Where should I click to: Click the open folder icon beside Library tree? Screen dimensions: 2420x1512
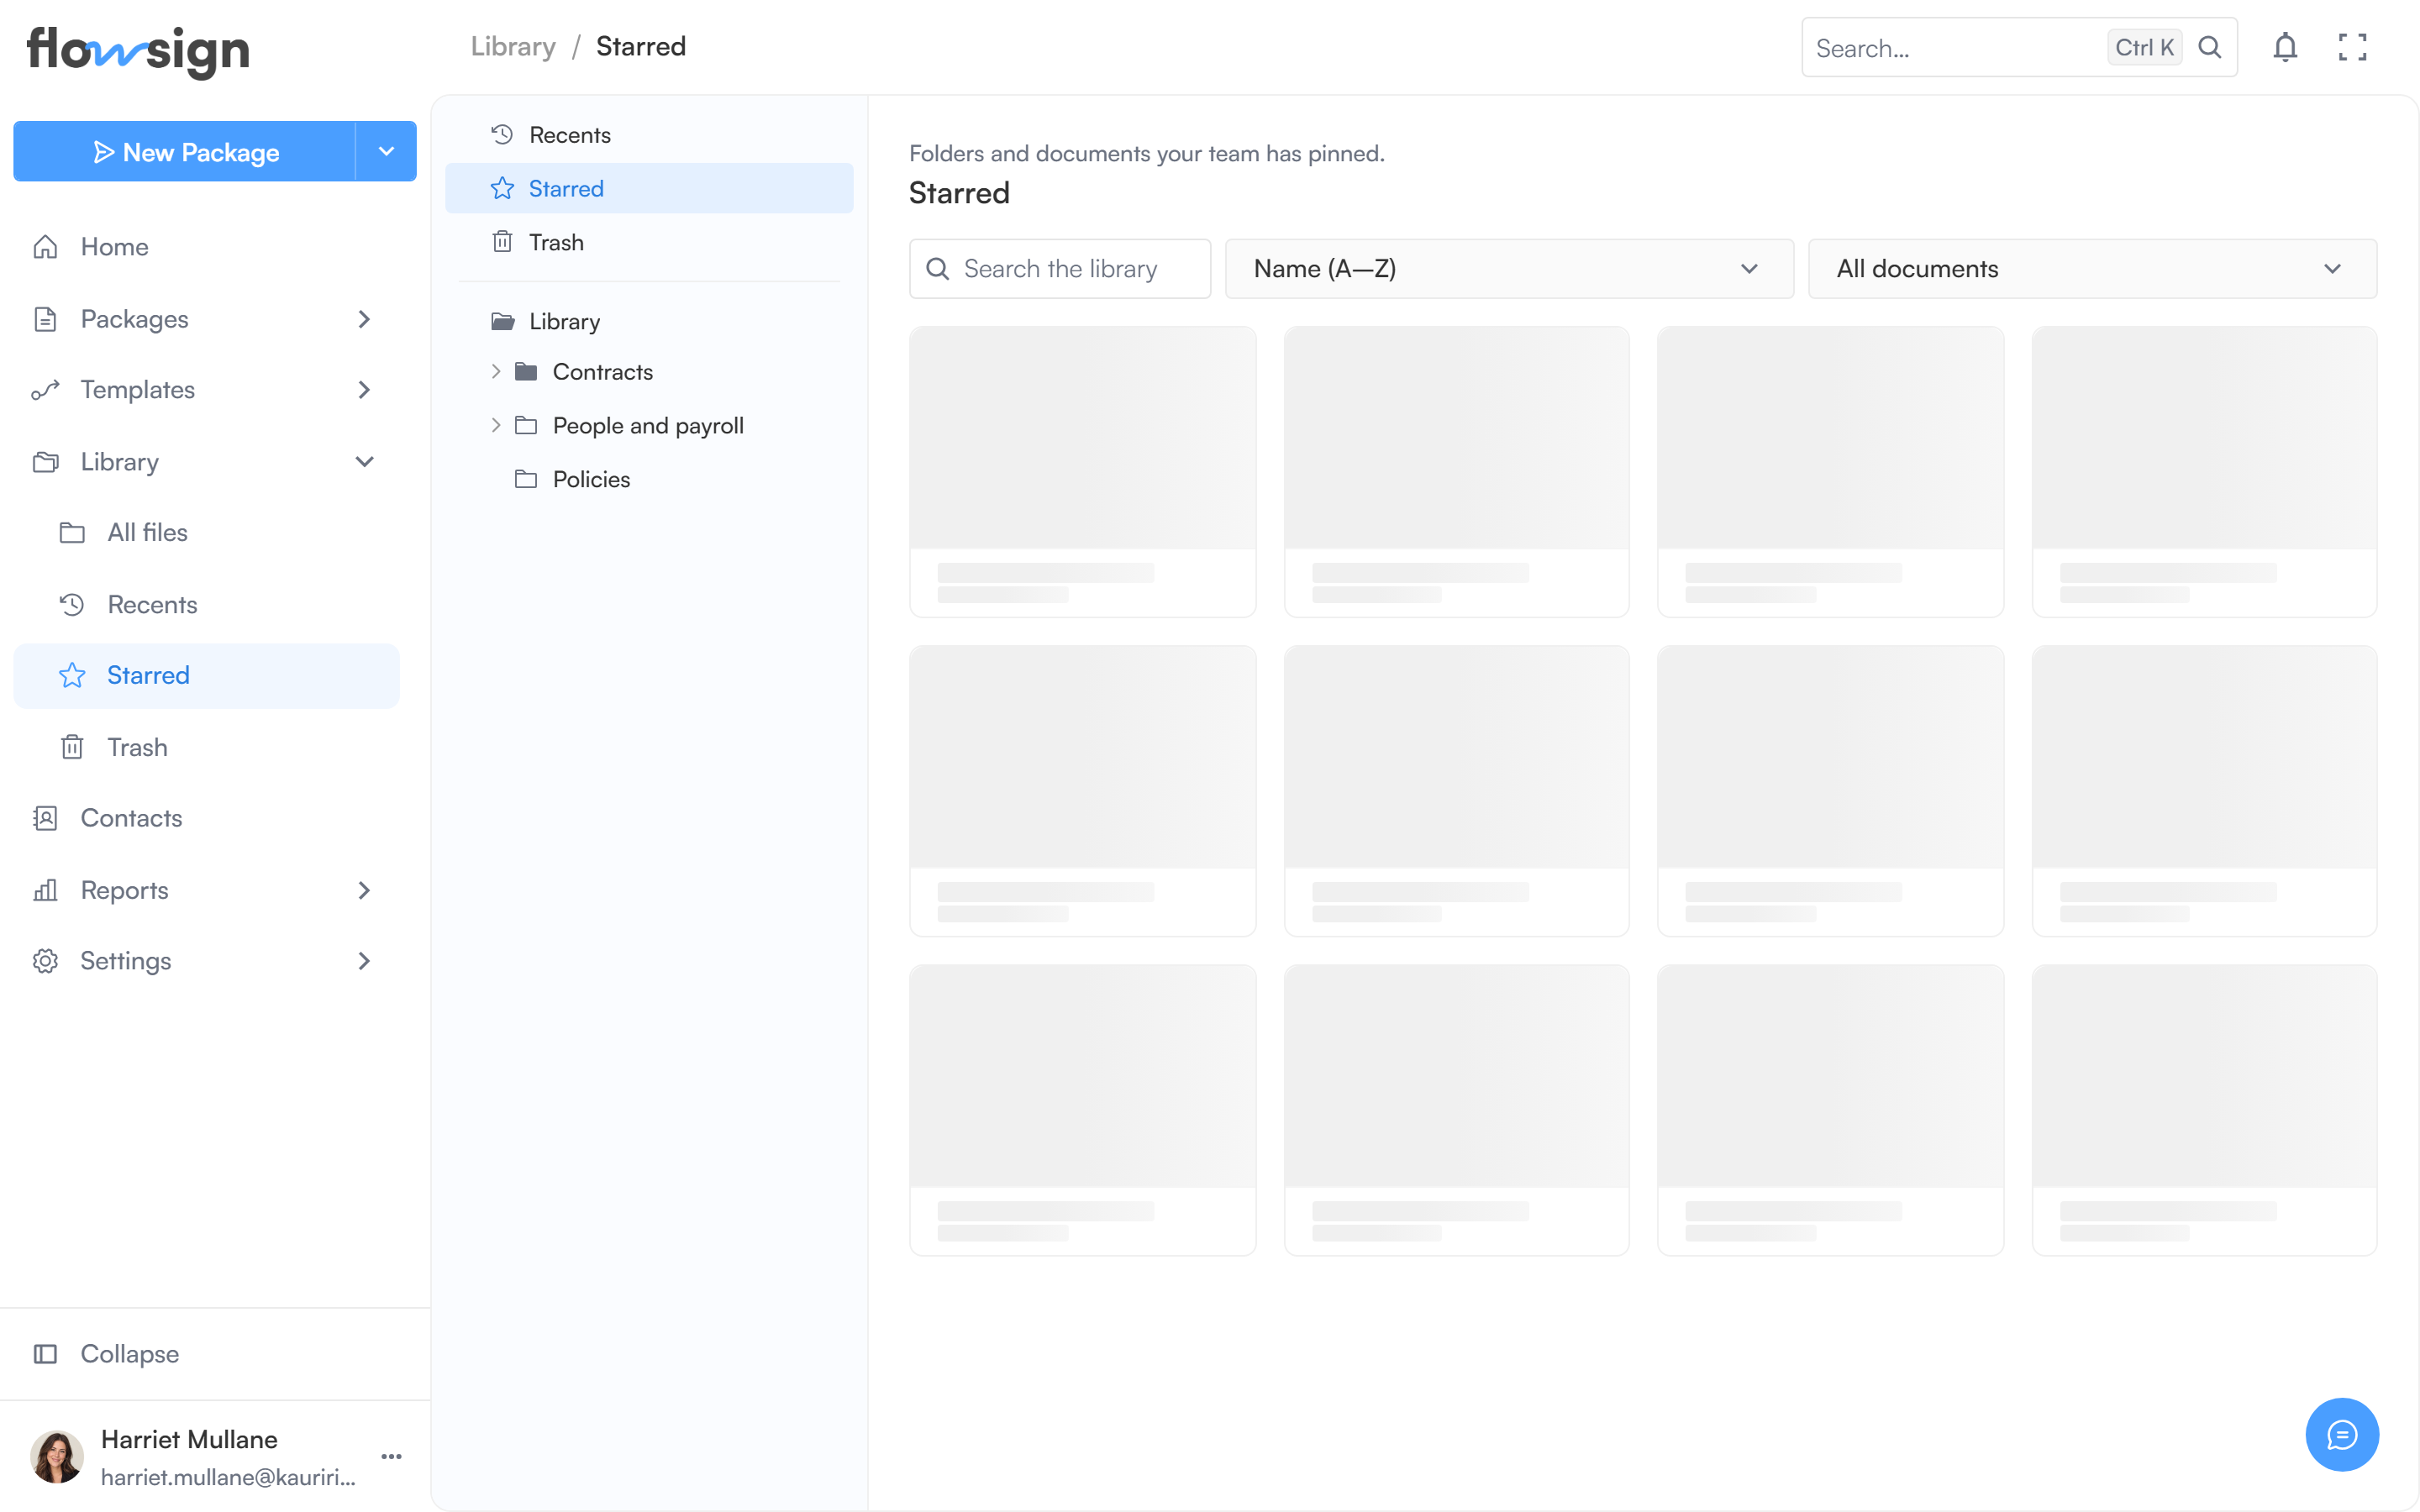click(502, 321)
